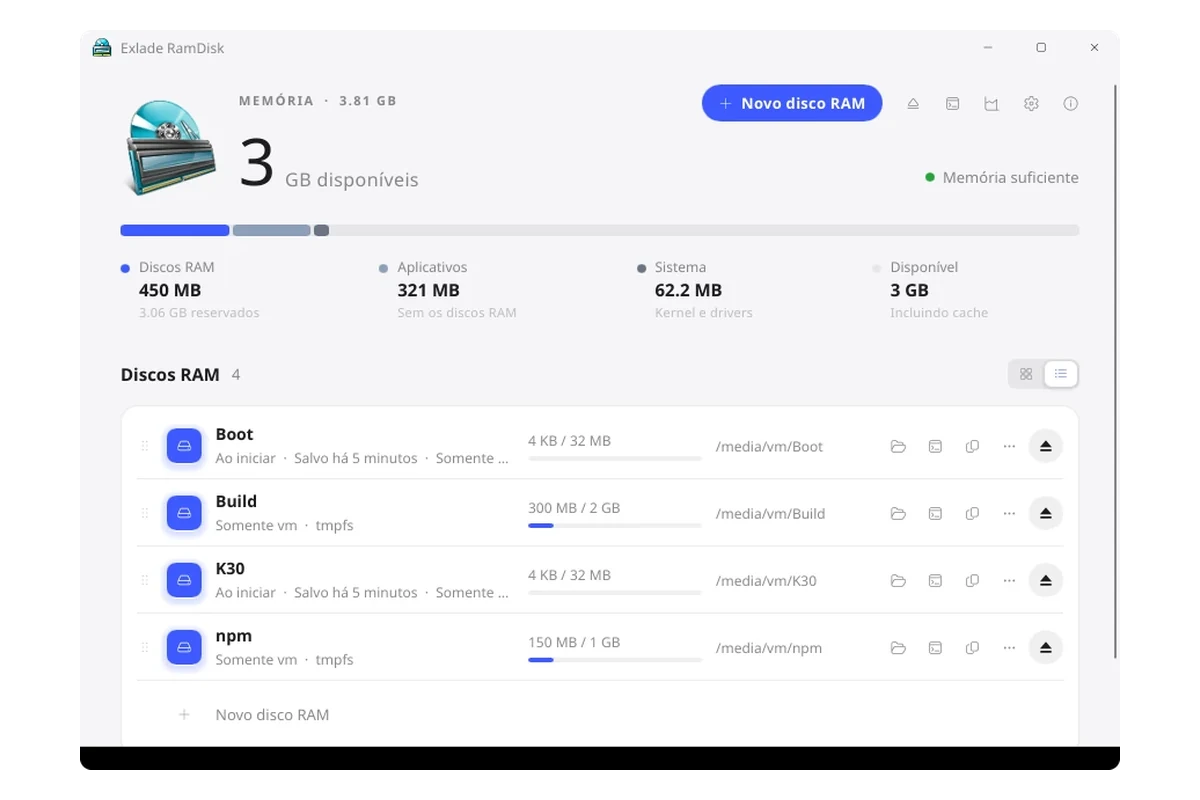
Task: Click Novo disco RAM row in list
Action: pyautogui.click(x=600, y=715)
